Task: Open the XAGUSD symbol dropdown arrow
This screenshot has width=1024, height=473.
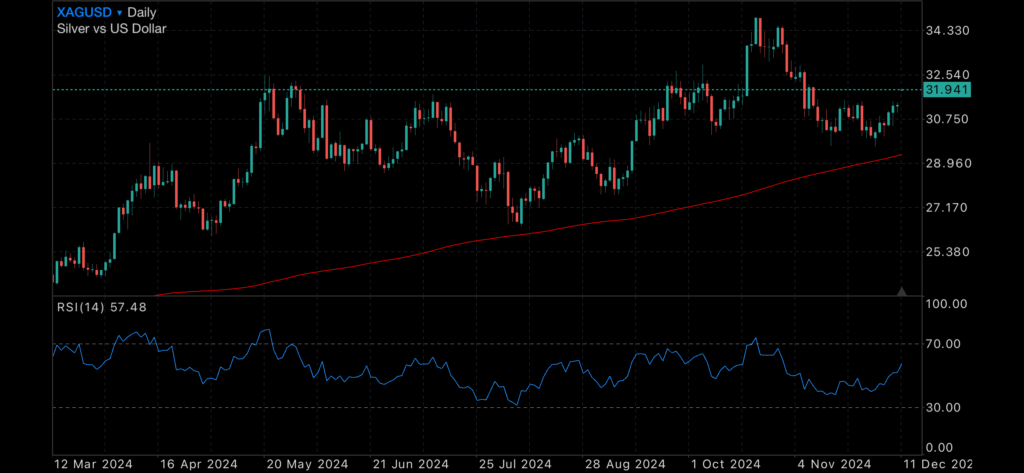Action: pos(119,12)
